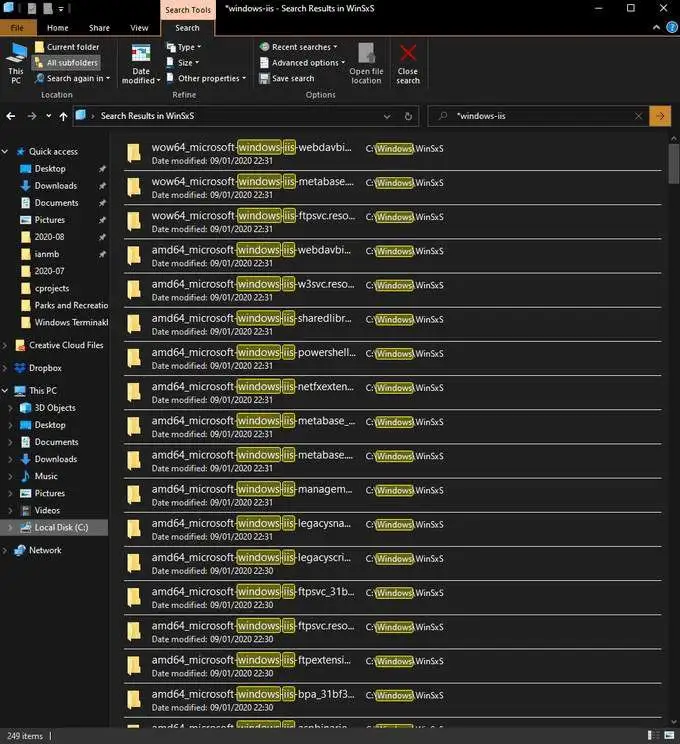Open the cprojects folder in sidebar

click(x=51, y=288)
